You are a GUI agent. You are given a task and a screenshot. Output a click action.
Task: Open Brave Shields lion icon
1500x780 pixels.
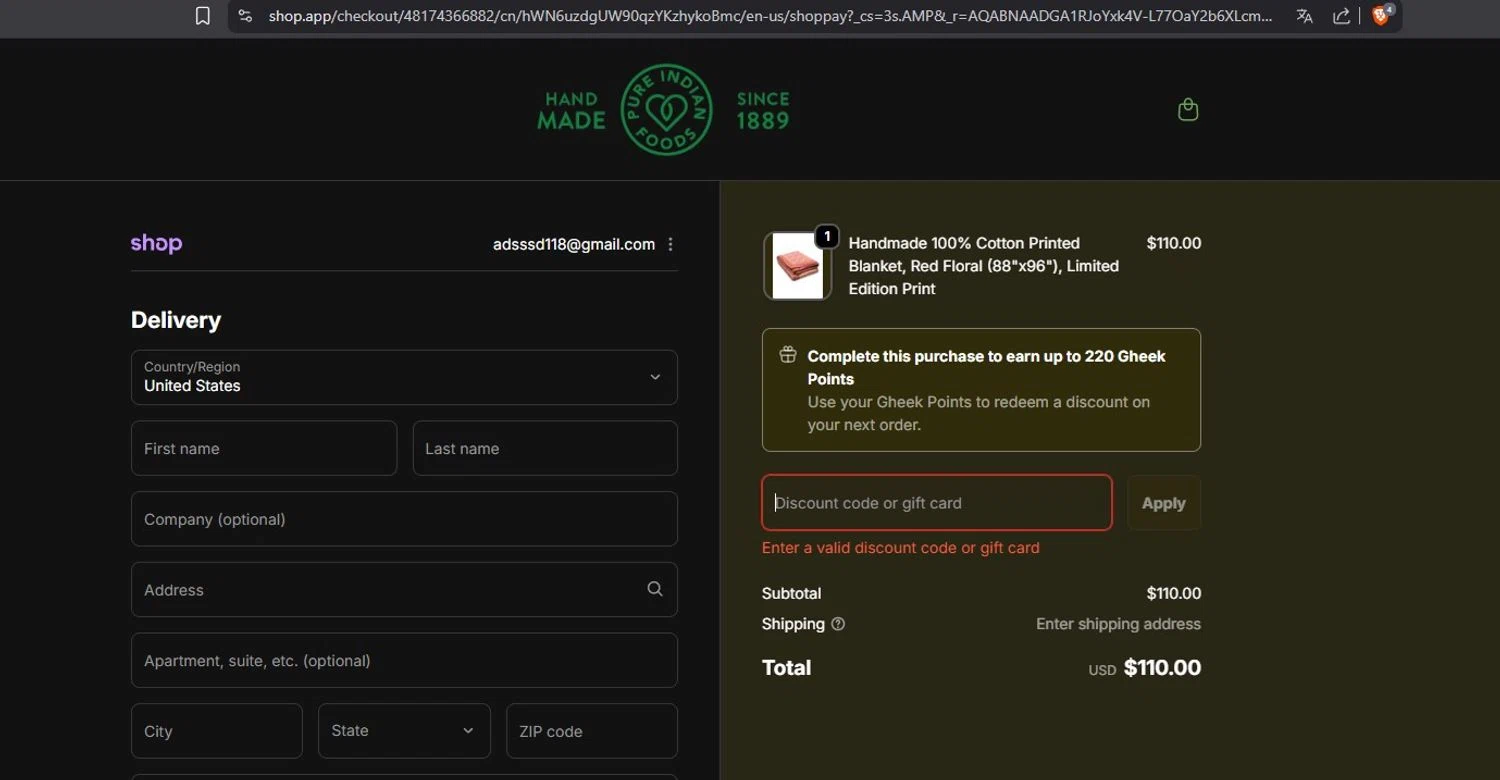[x=1381, y=15]
